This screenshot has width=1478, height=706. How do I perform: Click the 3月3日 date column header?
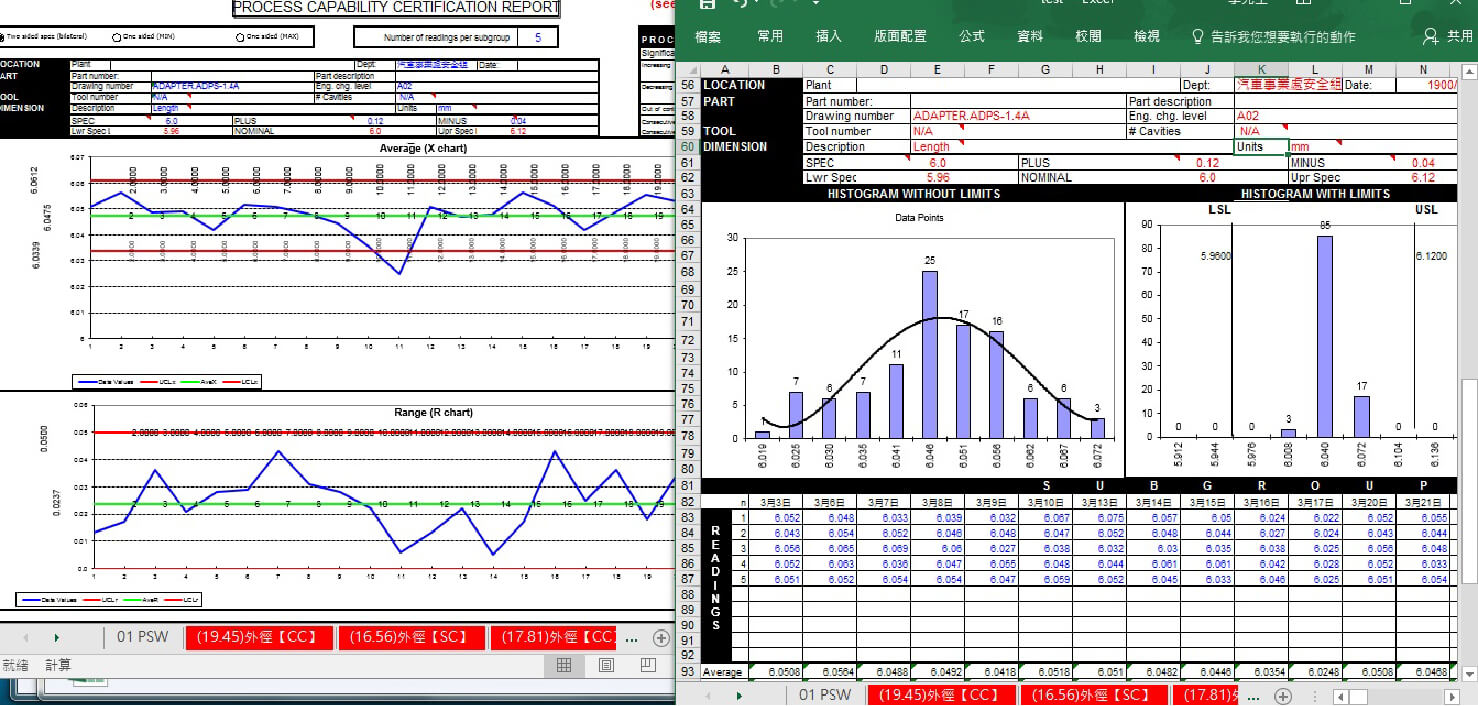click(775, 502)
